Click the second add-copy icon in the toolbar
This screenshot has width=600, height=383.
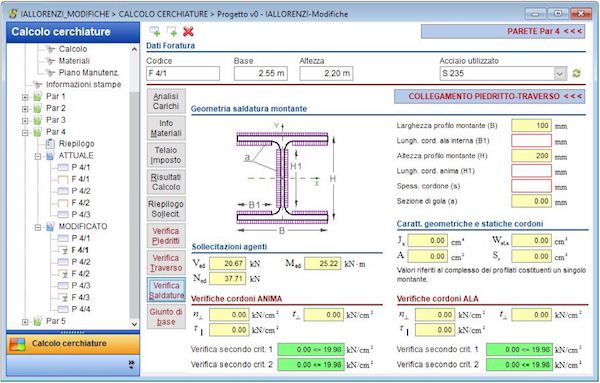[x=171, y=31]
